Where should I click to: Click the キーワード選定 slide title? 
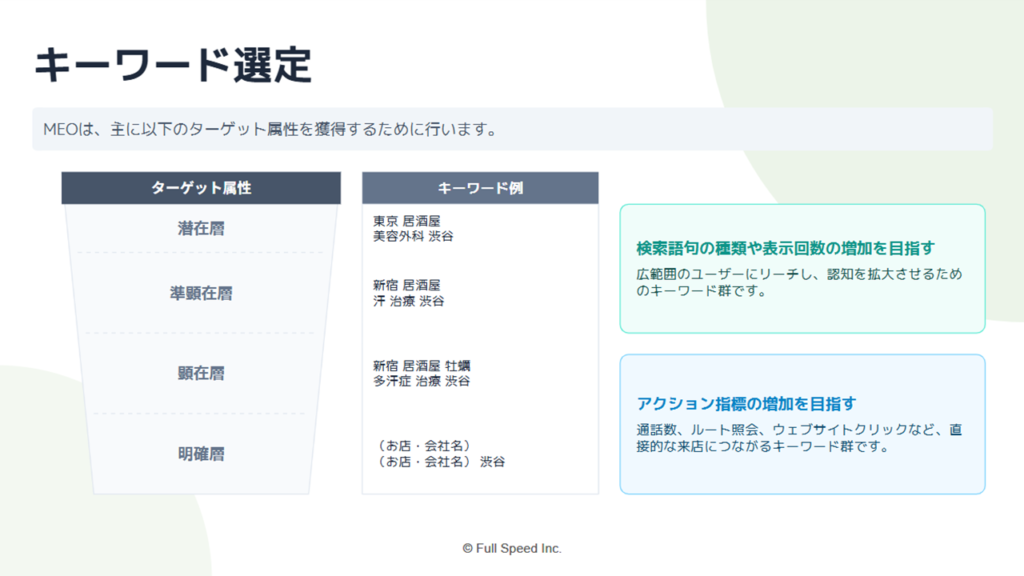173,65
